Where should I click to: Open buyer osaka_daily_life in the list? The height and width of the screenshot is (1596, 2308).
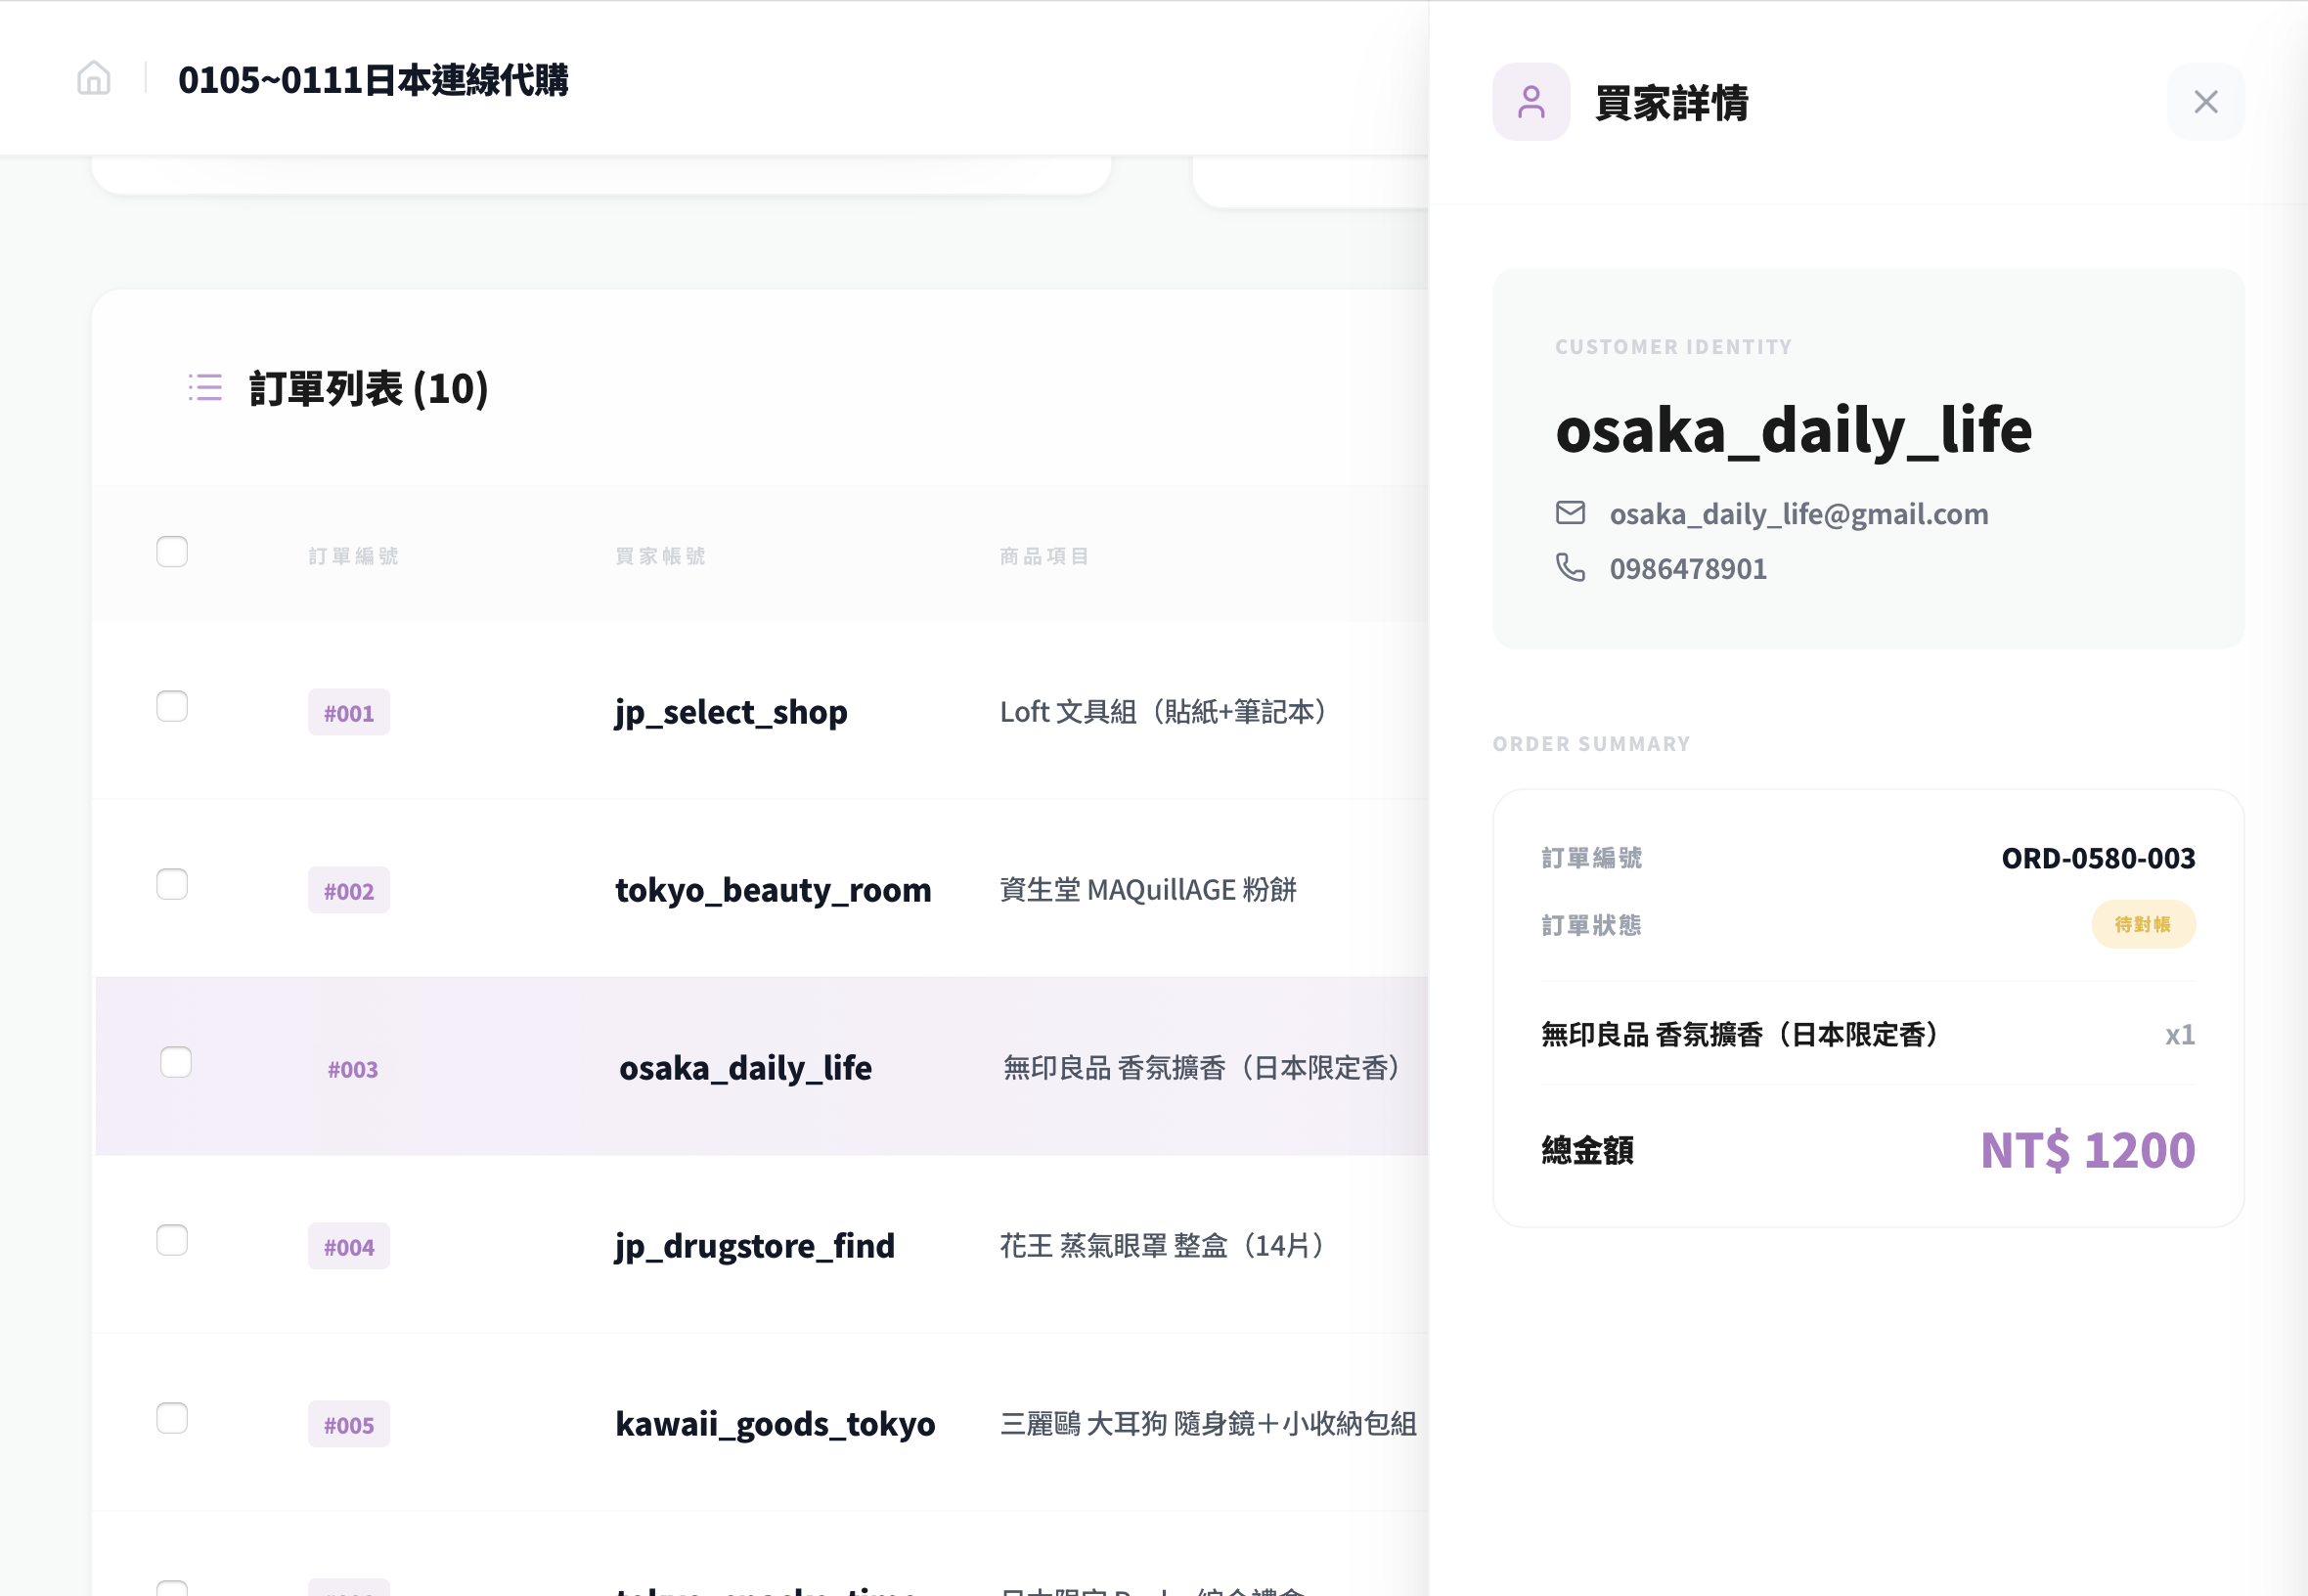click(x=745, y=1068)
